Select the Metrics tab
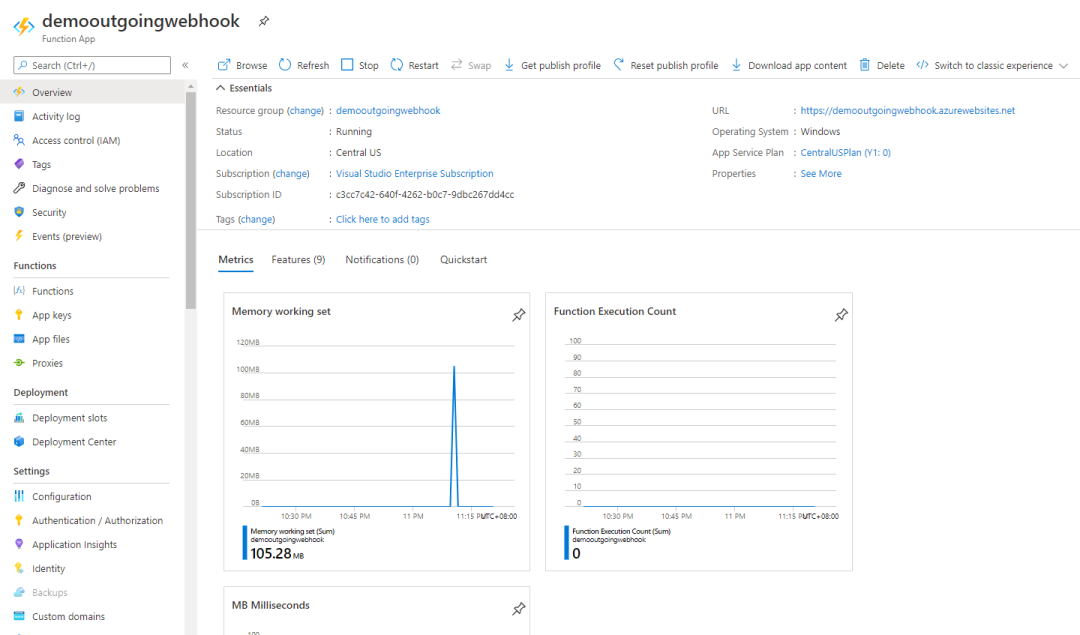This screenshot has height=635, width=1080. tap(236, 260)
